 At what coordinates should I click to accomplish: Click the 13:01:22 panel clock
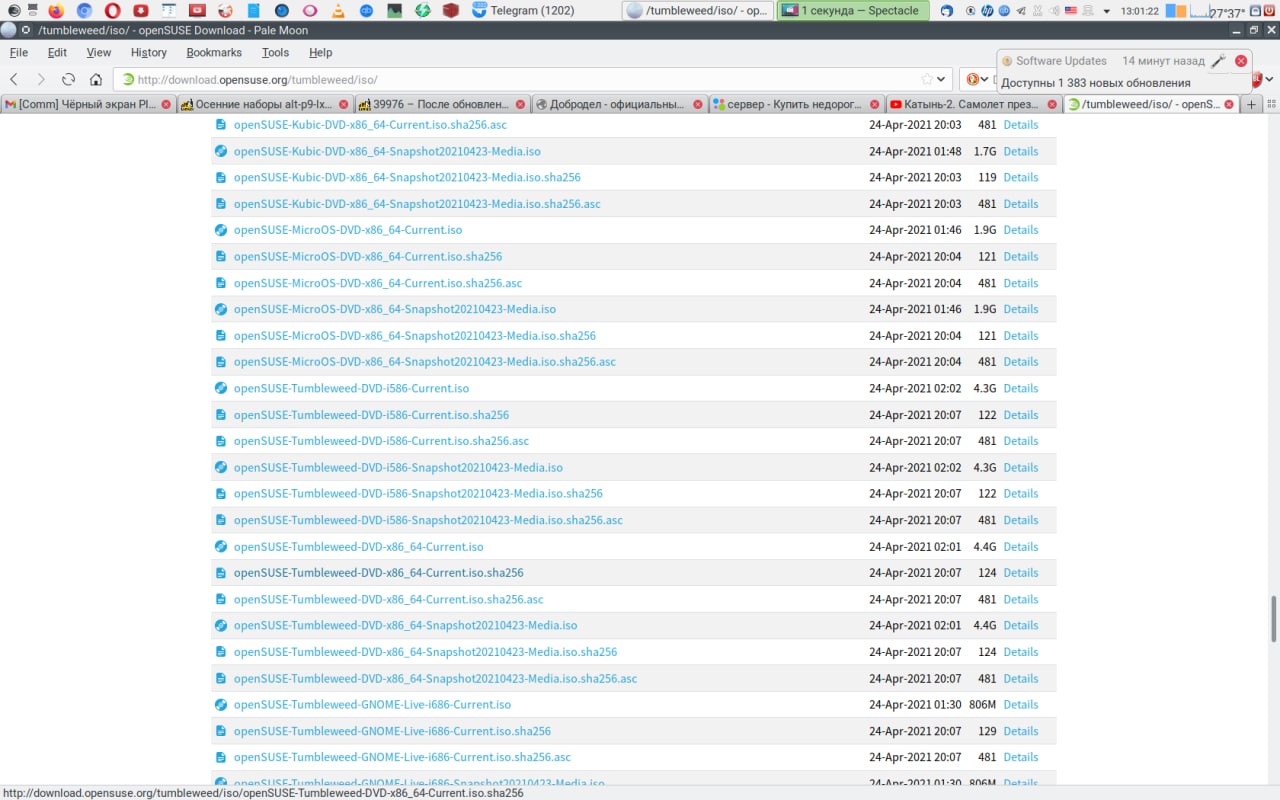click(x=1139, y=11)
